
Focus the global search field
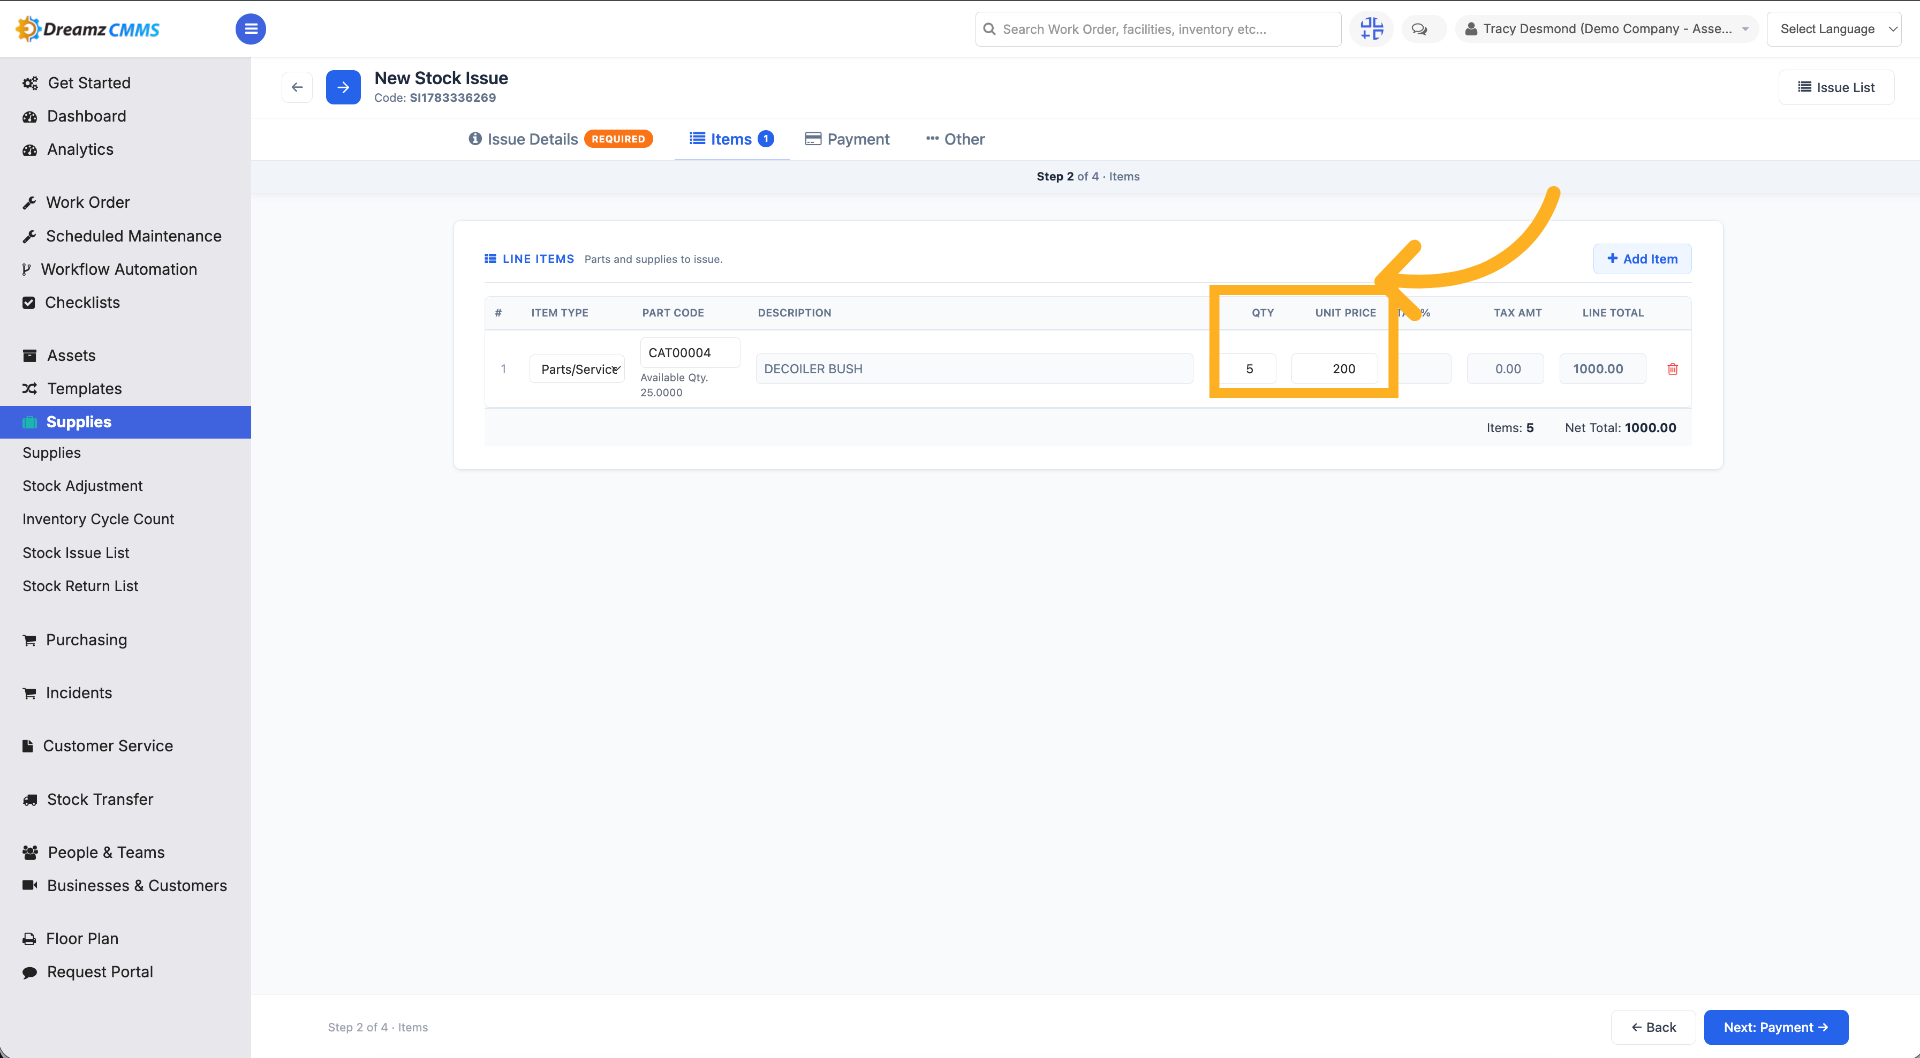pyautogui.click(x=1158, y=29)
